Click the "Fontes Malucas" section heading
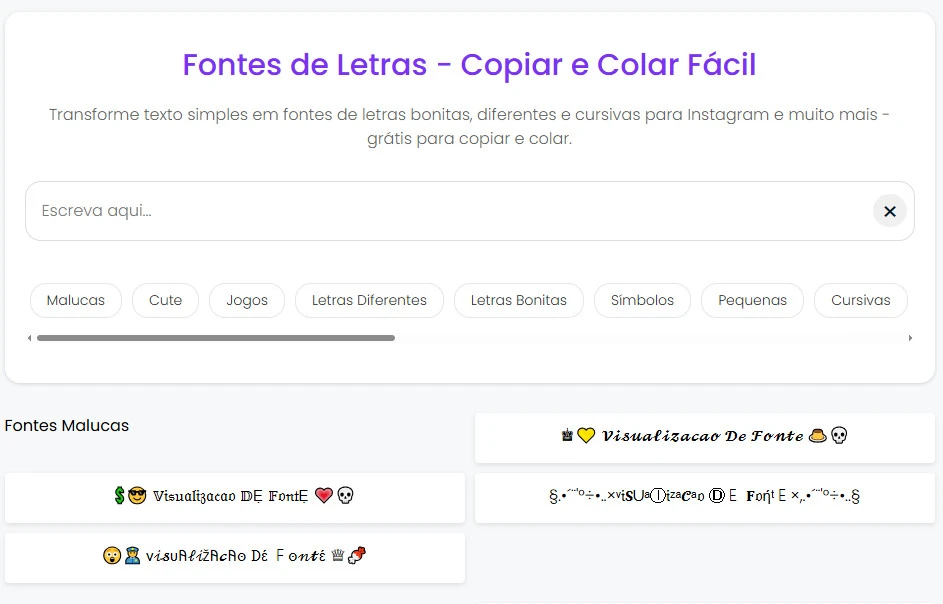Image resolution: width=943 pixels, height=604 pixels. click(x=67, y=425)
